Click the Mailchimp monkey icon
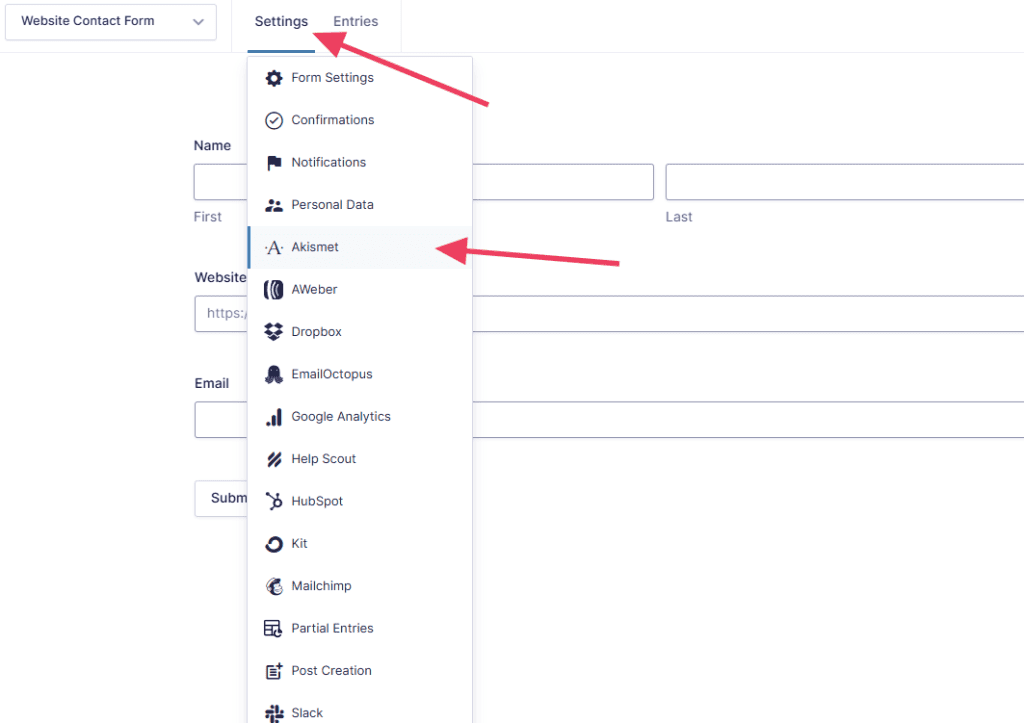Screen dimensions: 1024x723 [x=274, y=586]
